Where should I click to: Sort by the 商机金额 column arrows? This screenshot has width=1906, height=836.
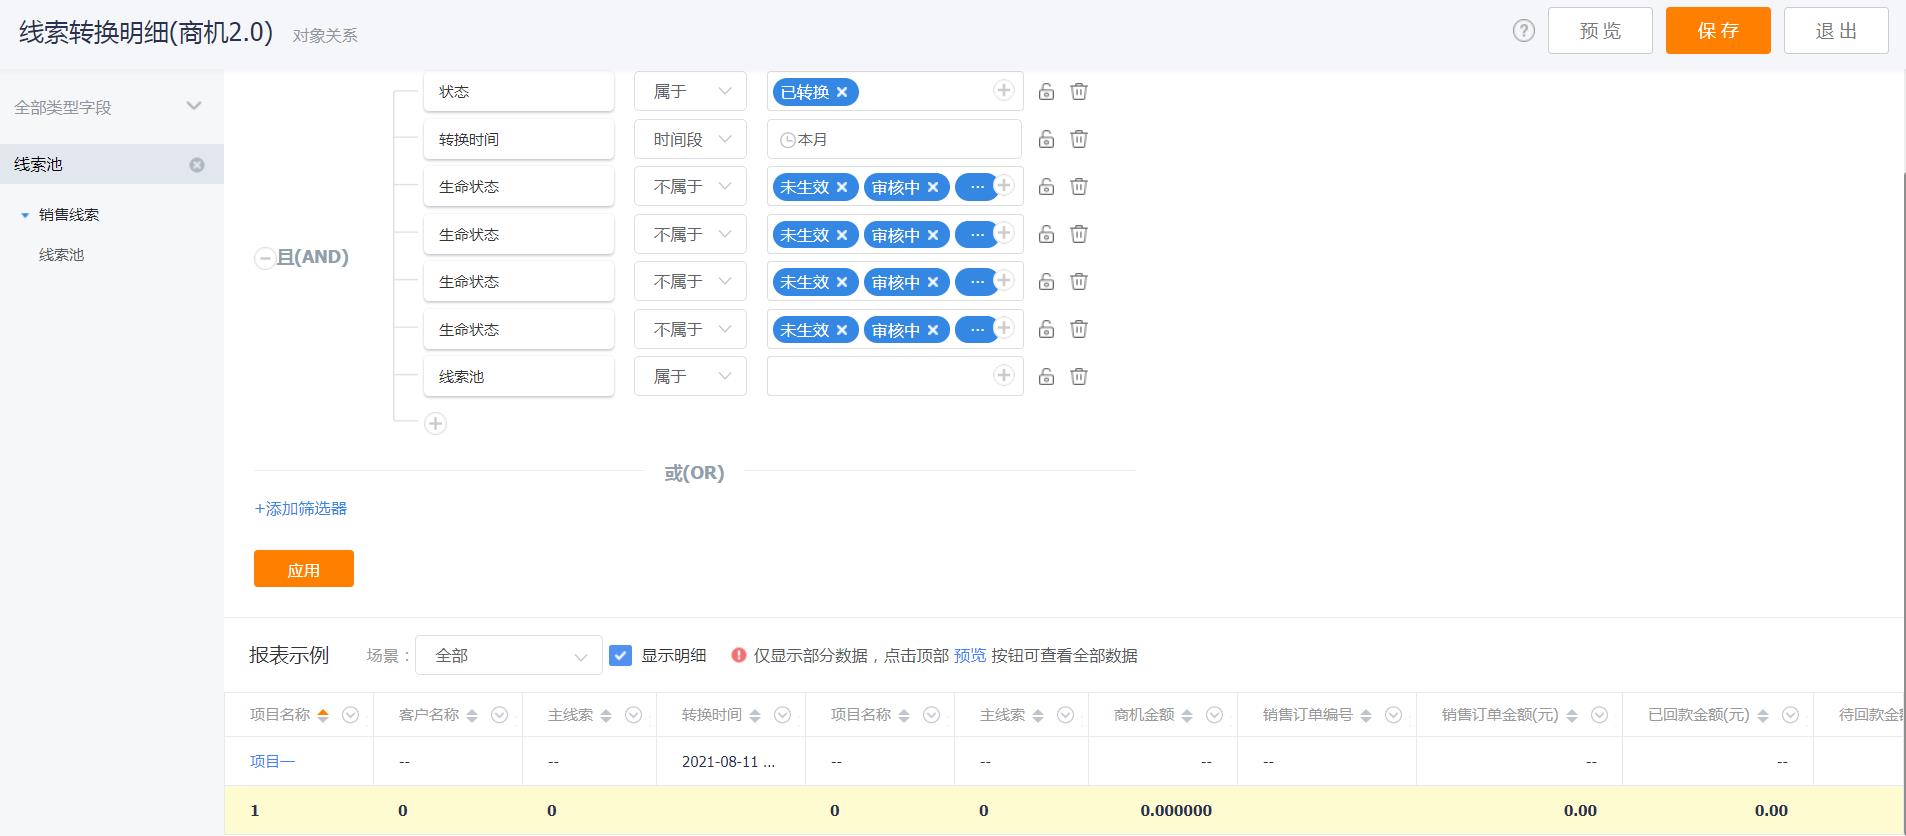tap(1187, 715)
